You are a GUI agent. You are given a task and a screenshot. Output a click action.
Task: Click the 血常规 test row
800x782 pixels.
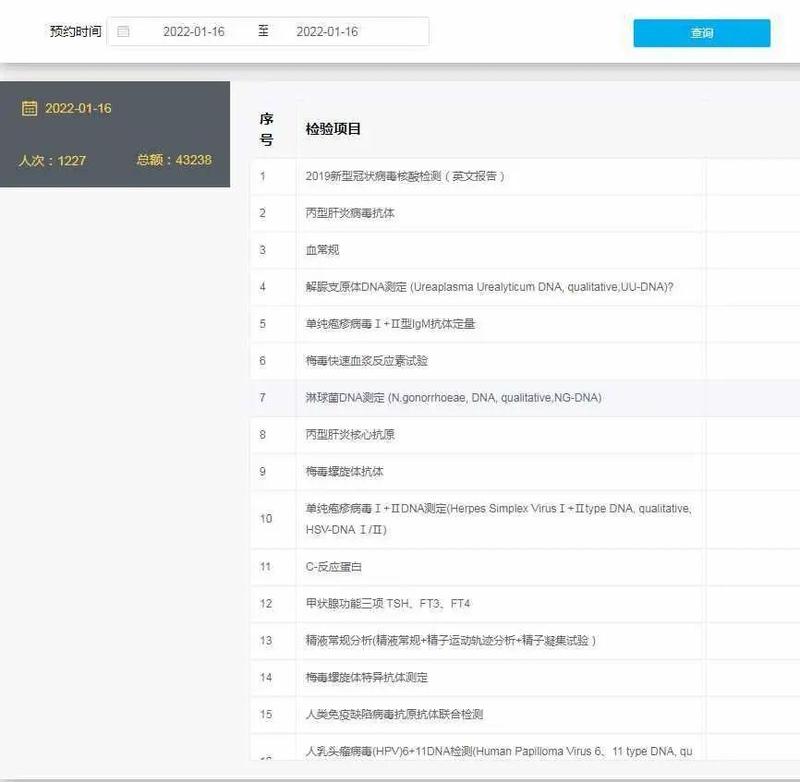pyautogui.click(x=322, y=250)
